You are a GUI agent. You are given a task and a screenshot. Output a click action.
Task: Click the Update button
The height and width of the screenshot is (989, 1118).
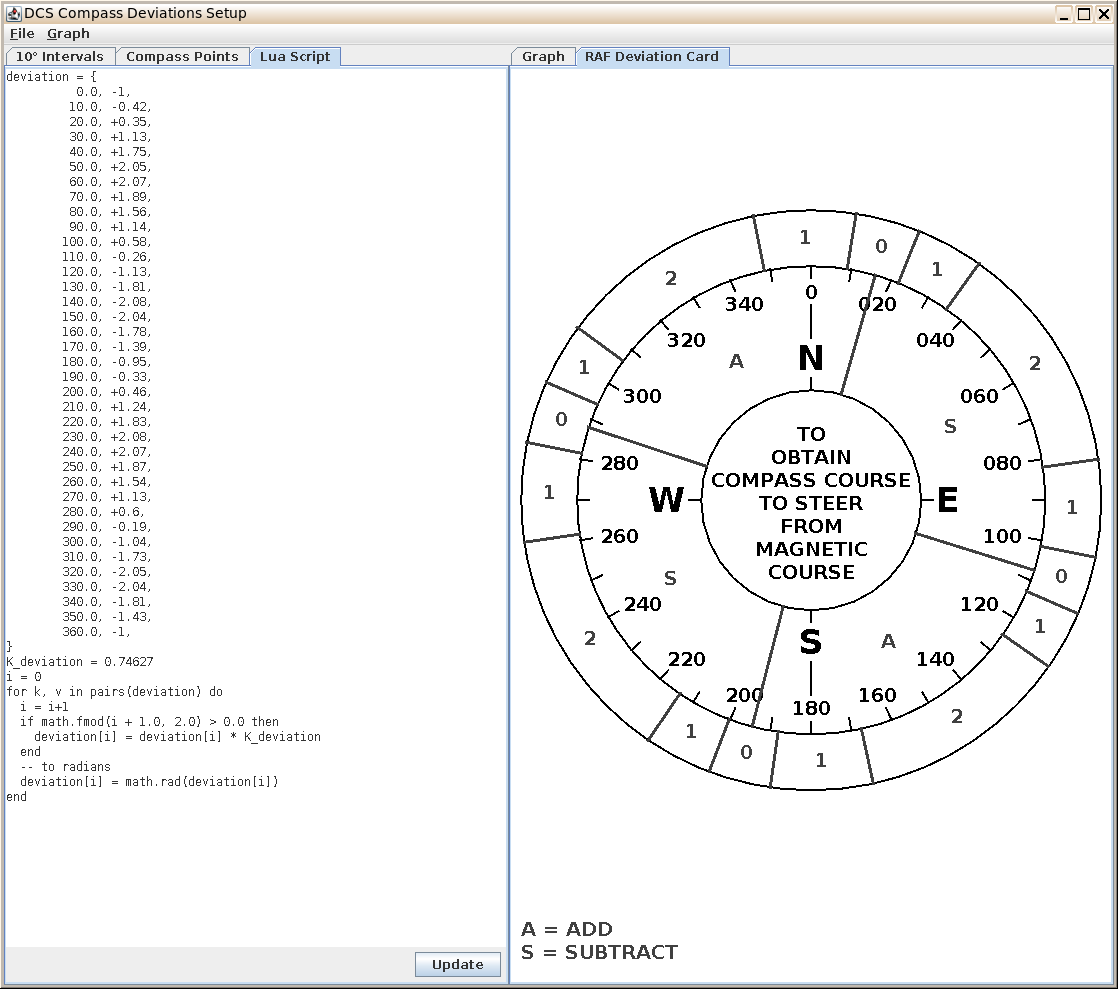tap(458, 964)
